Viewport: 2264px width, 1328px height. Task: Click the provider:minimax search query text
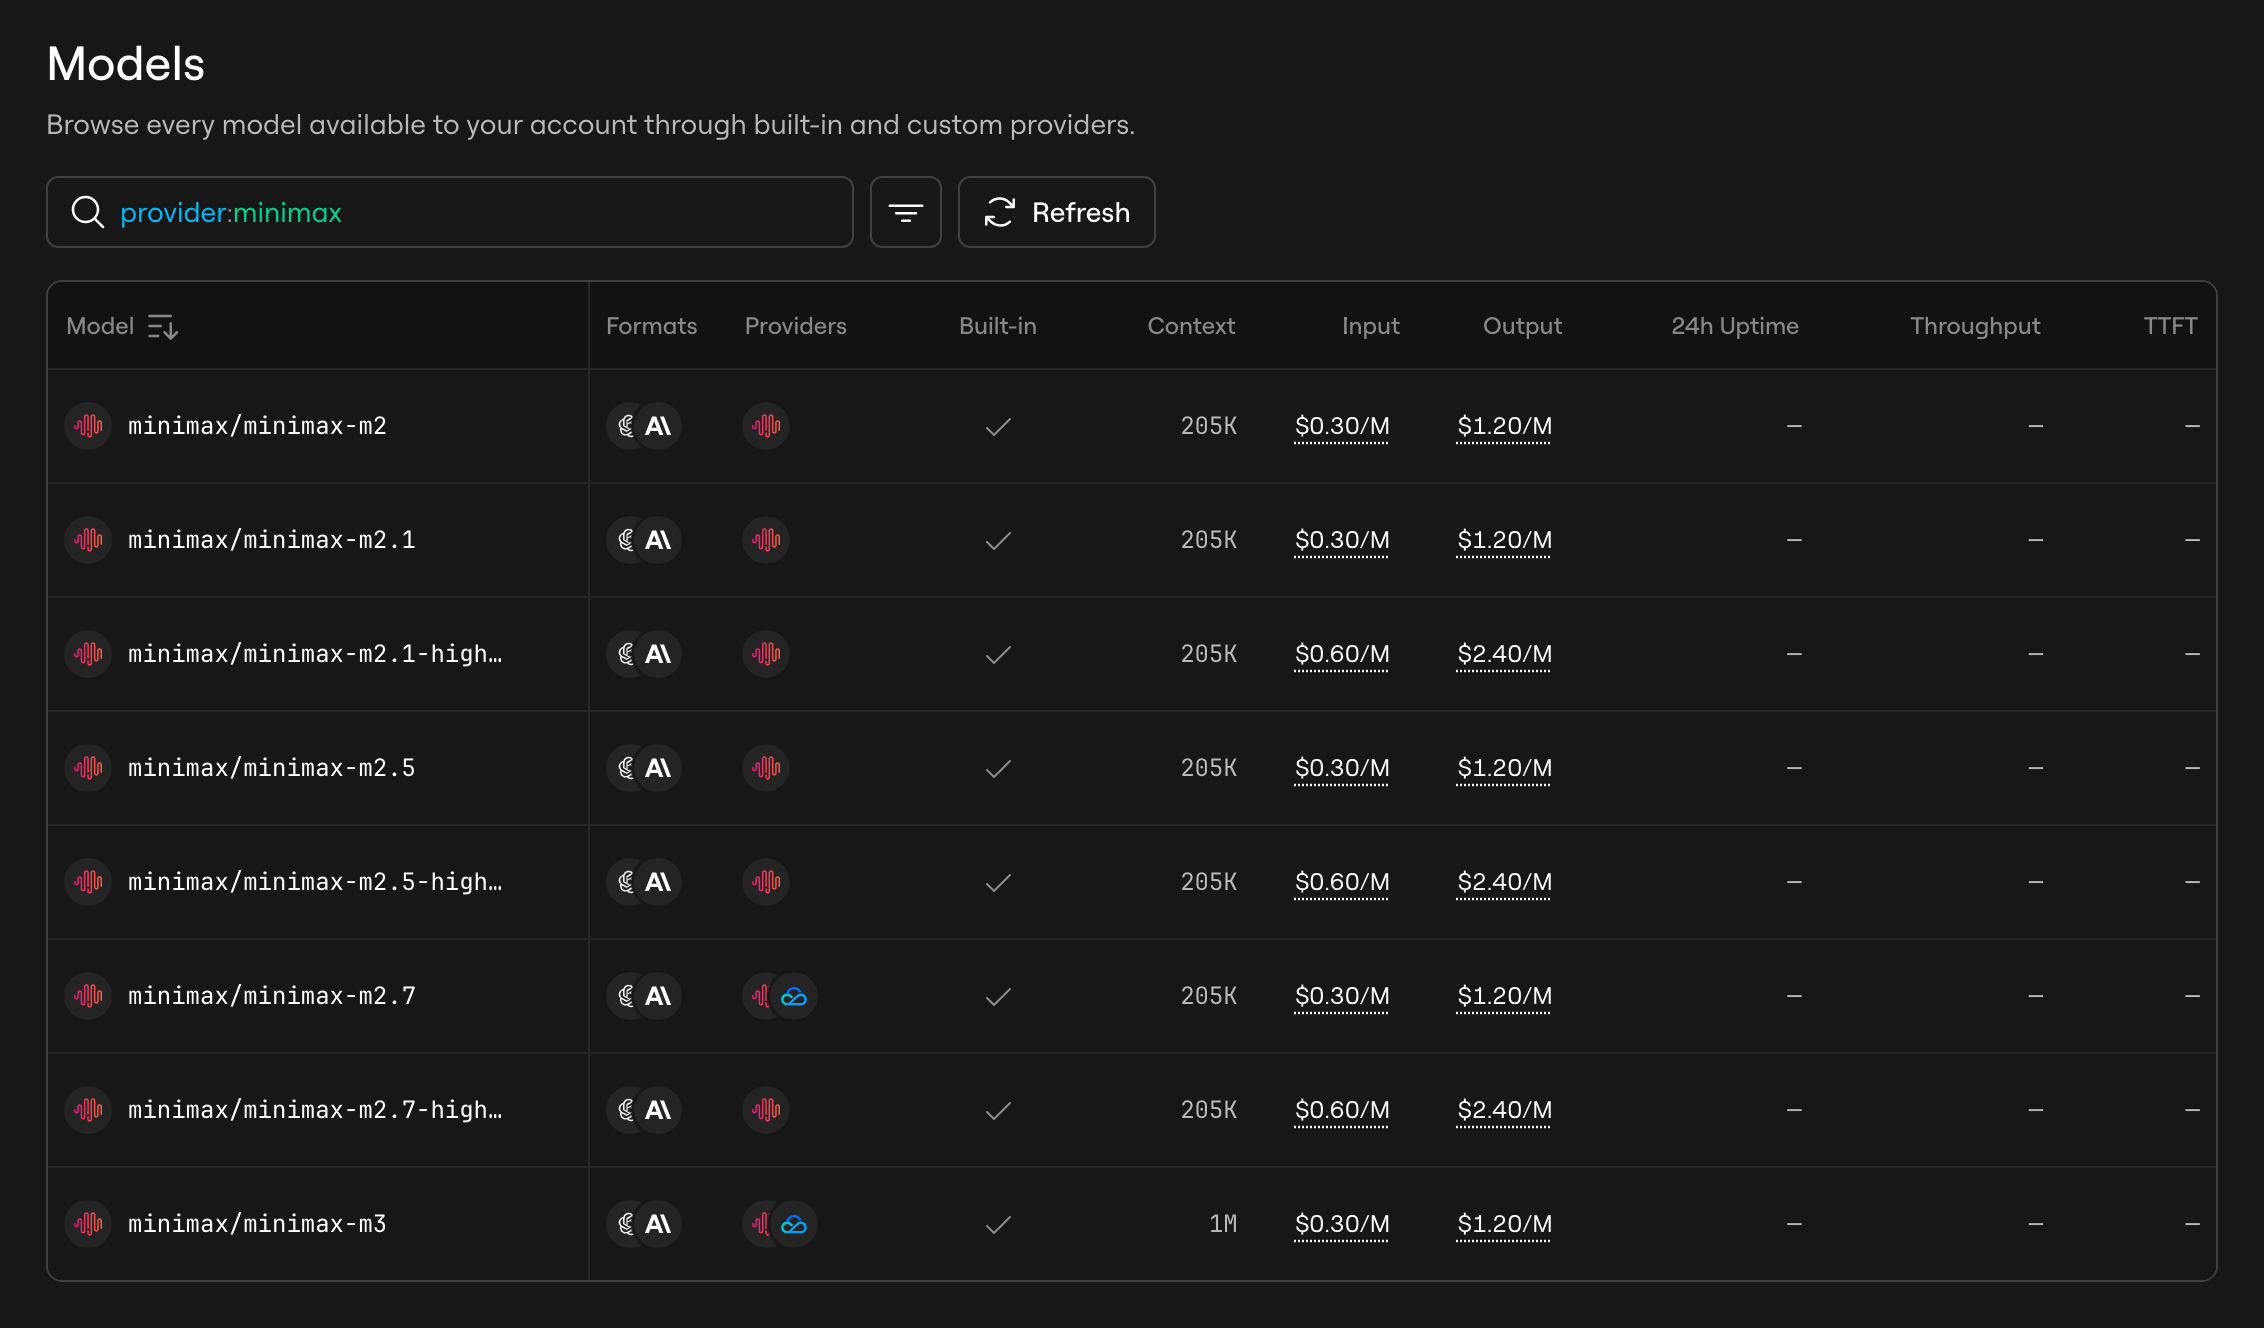[x=231, y=212]
